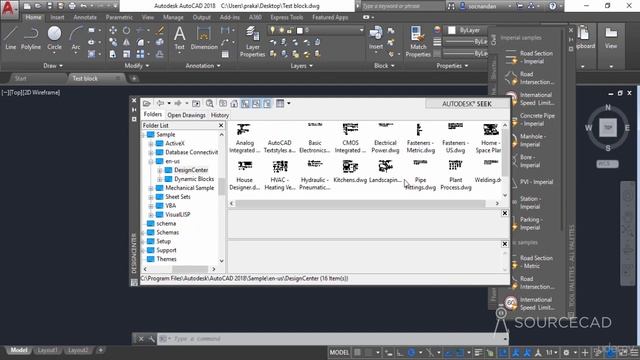Close DesignCenter preview pane

click(x=504, y=213)
